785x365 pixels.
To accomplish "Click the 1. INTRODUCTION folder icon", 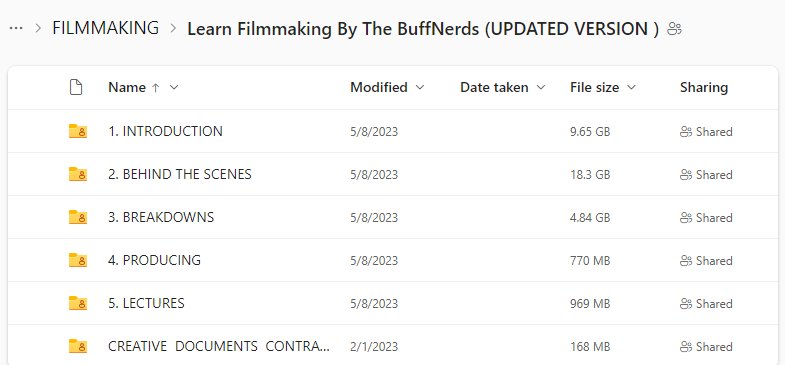I will click(x=78, y=131).
